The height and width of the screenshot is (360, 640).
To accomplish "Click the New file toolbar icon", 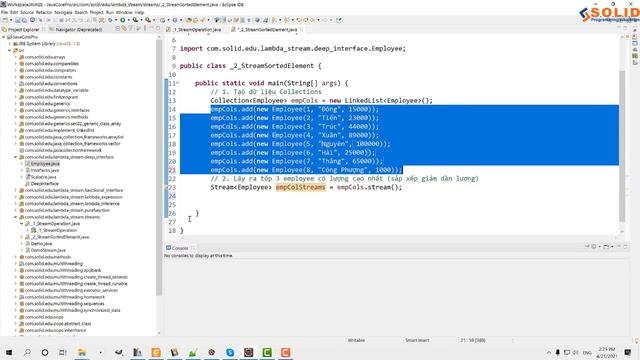I will (x=4, y=20).
